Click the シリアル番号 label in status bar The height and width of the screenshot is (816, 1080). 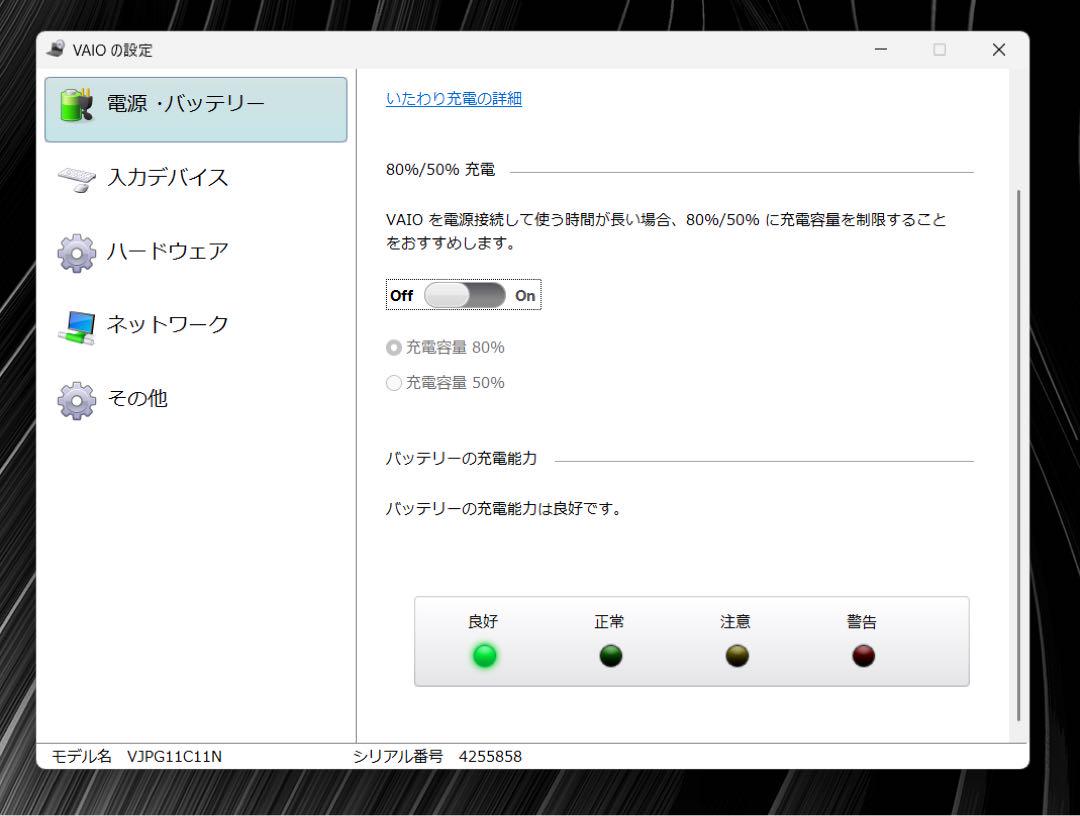[398, 757]
